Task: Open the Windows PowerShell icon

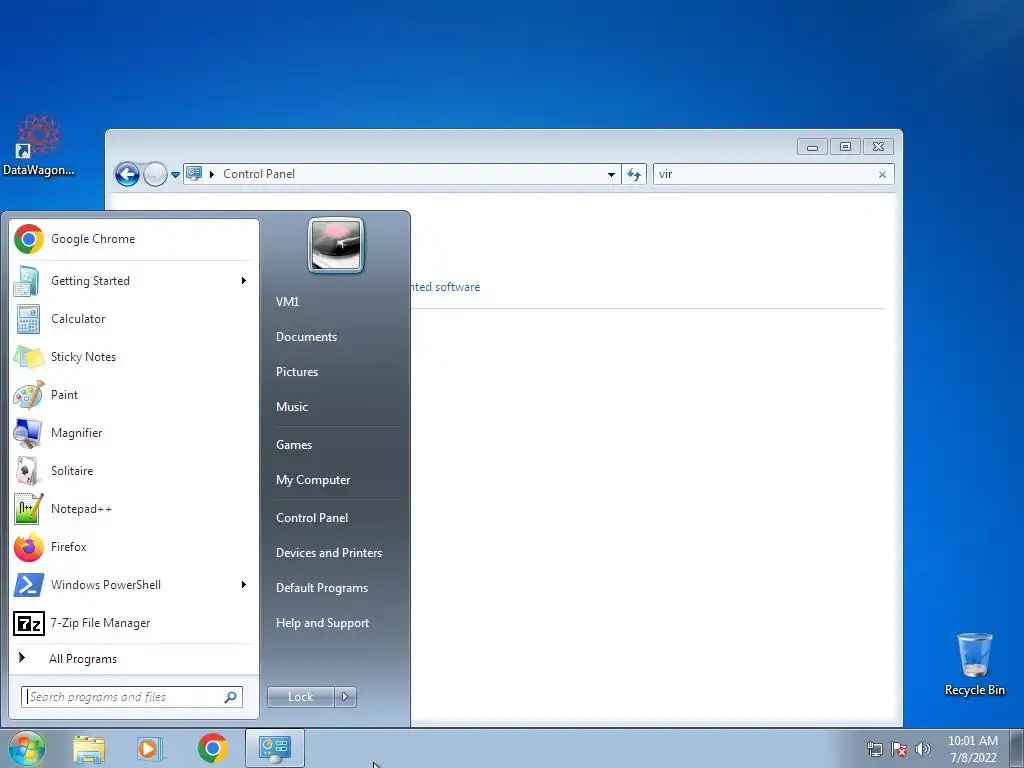Action: point(28,584)
